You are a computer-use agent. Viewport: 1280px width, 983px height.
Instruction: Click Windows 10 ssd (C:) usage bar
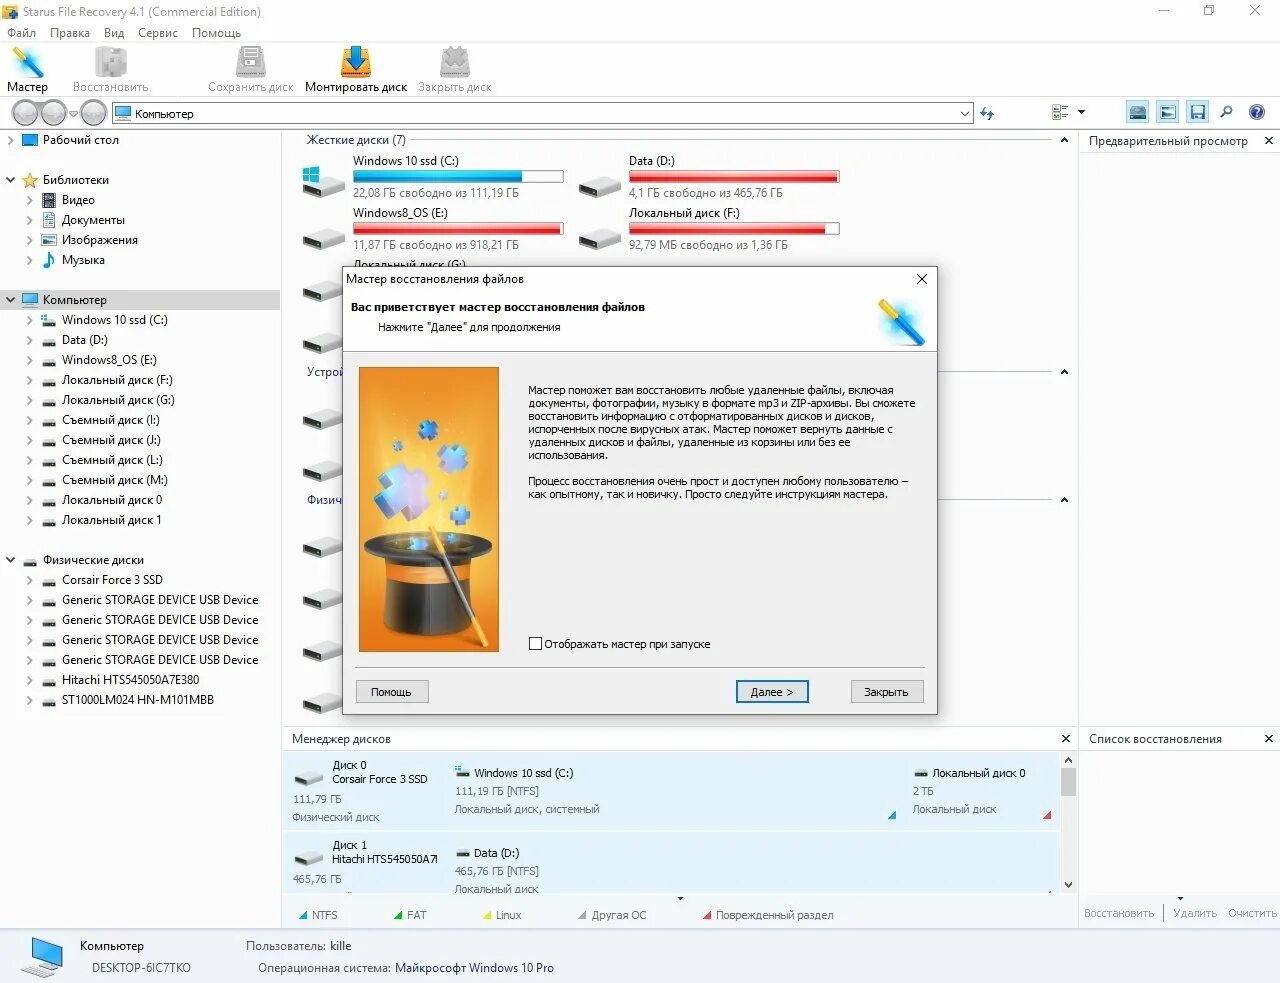pyautogui.click(x=458, y=177)
